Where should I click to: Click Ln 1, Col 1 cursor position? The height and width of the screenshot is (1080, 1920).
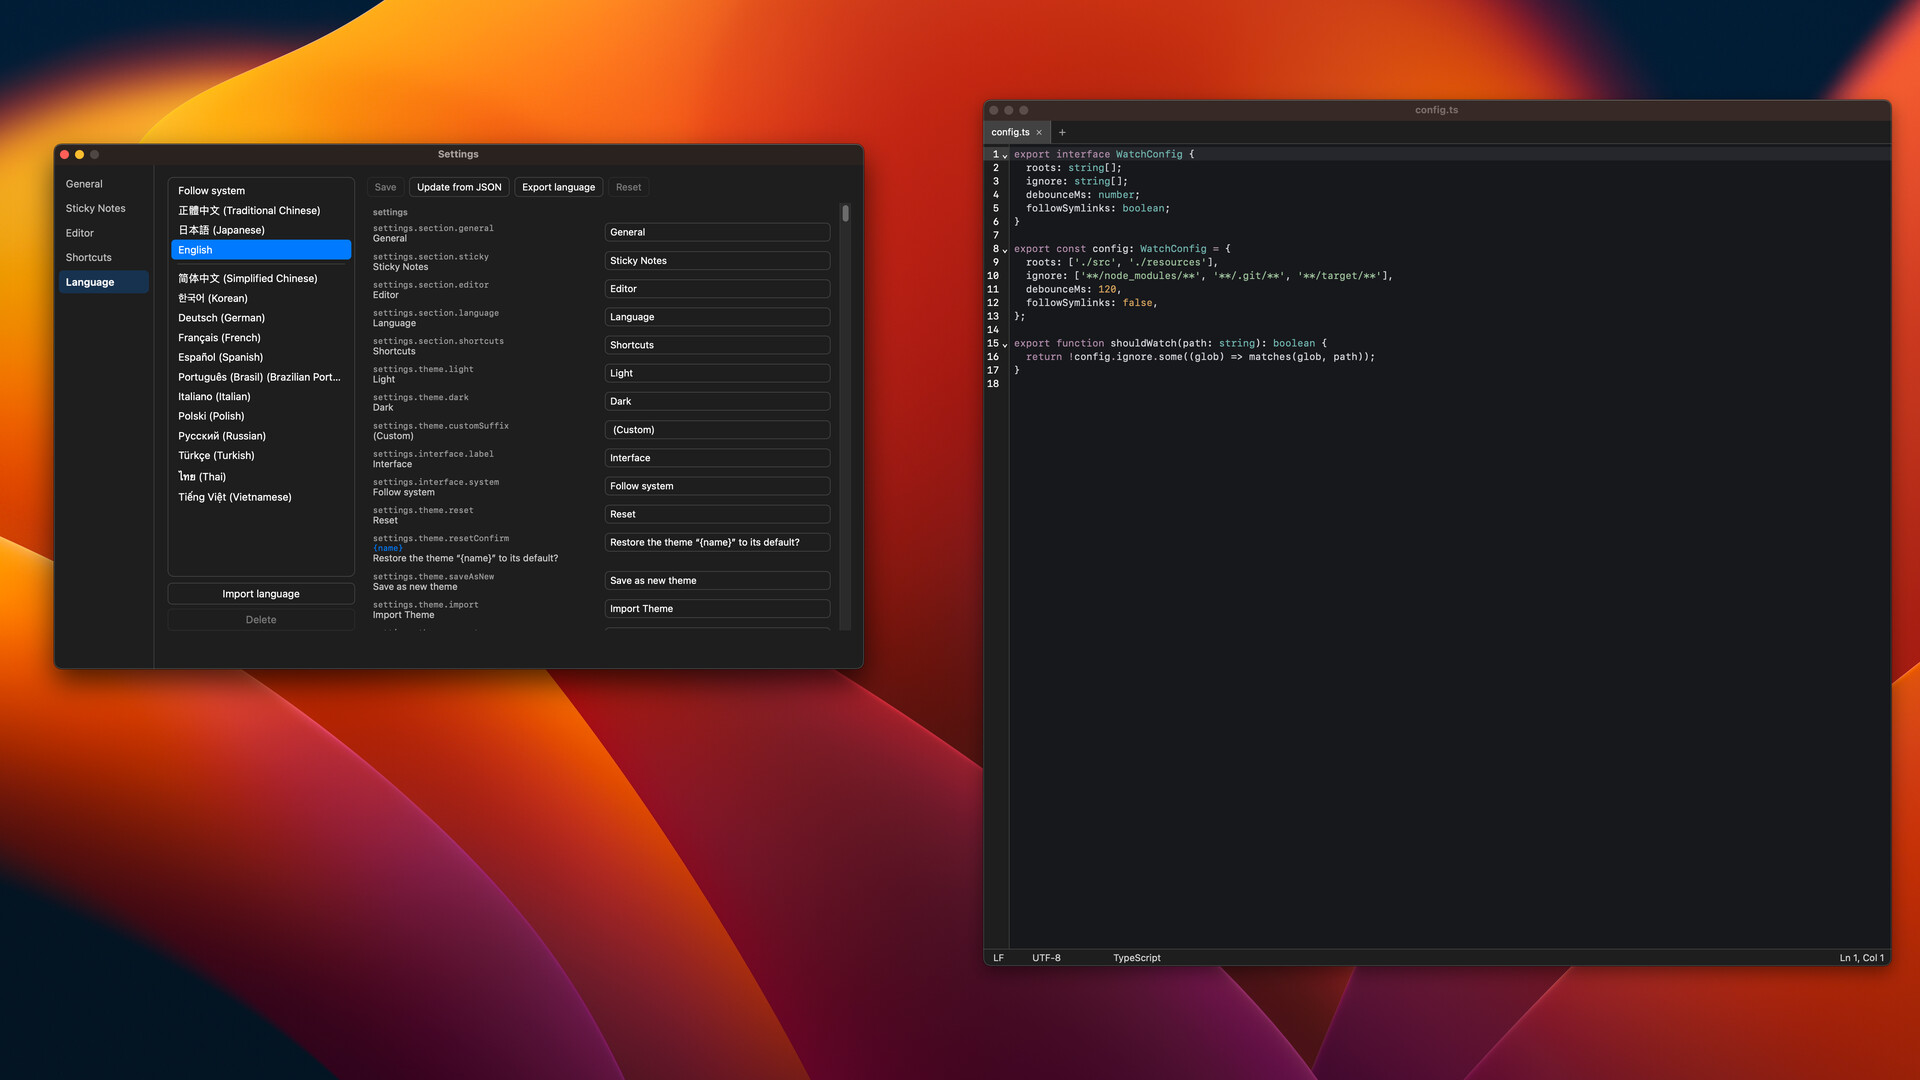pos(1861,958)
